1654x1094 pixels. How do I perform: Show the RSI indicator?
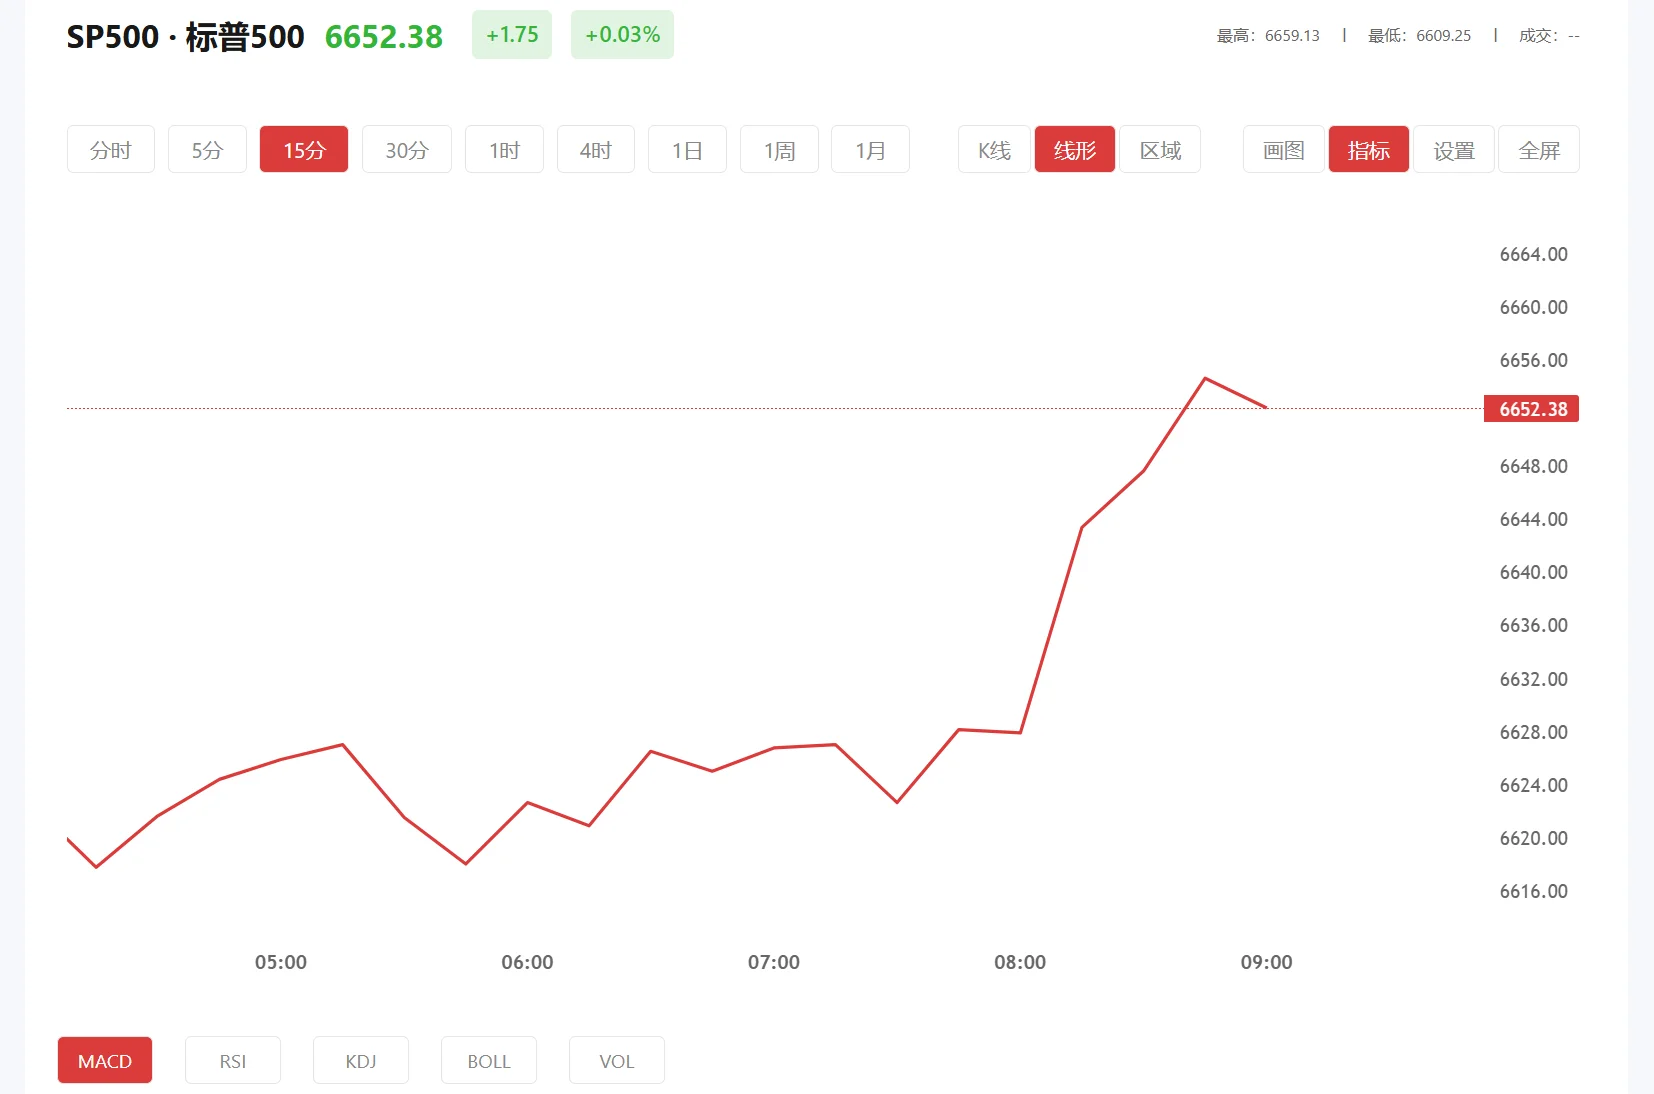[233, 1061]
